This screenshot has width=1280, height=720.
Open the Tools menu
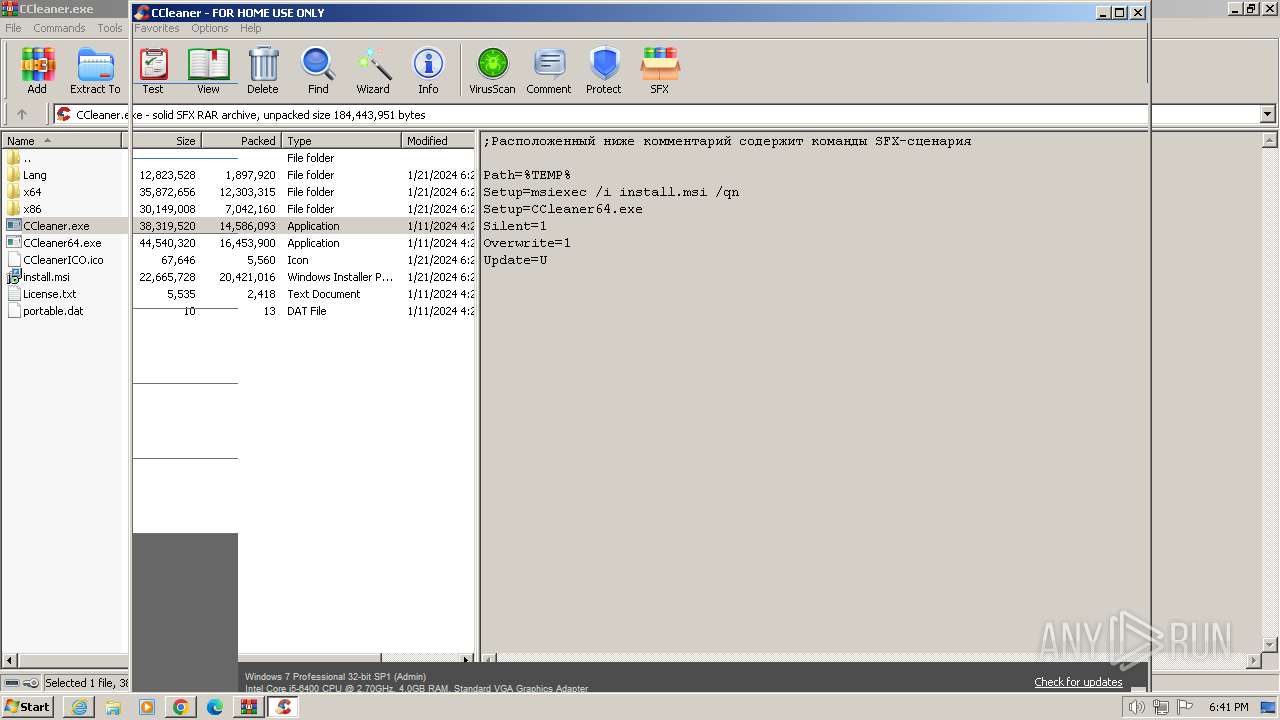110,28
